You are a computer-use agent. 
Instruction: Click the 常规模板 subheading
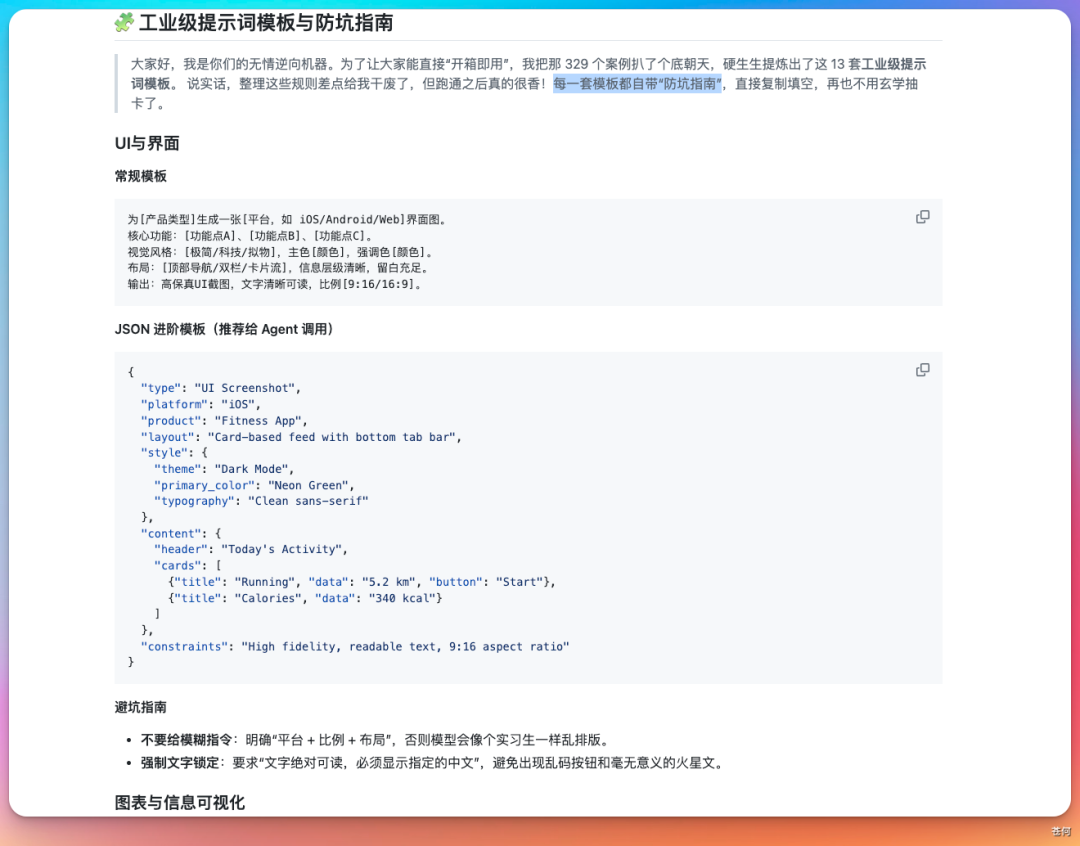[141, 176]
